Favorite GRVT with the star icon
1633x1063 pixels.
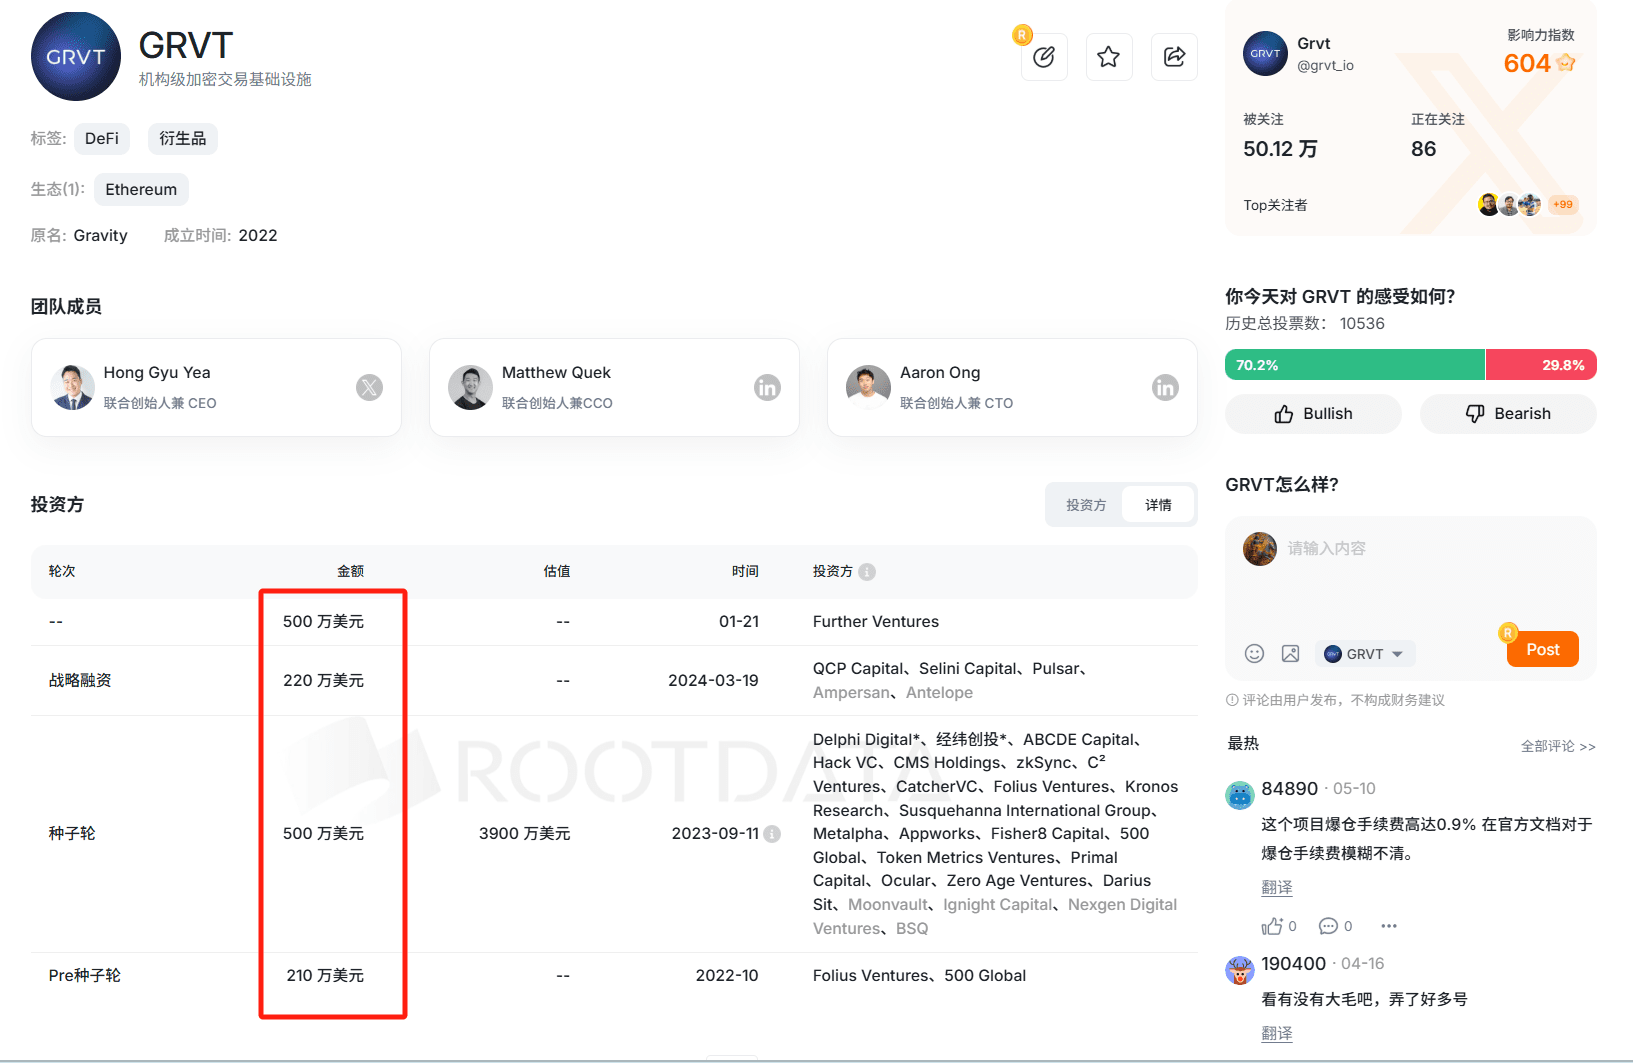coord(1108,57)
